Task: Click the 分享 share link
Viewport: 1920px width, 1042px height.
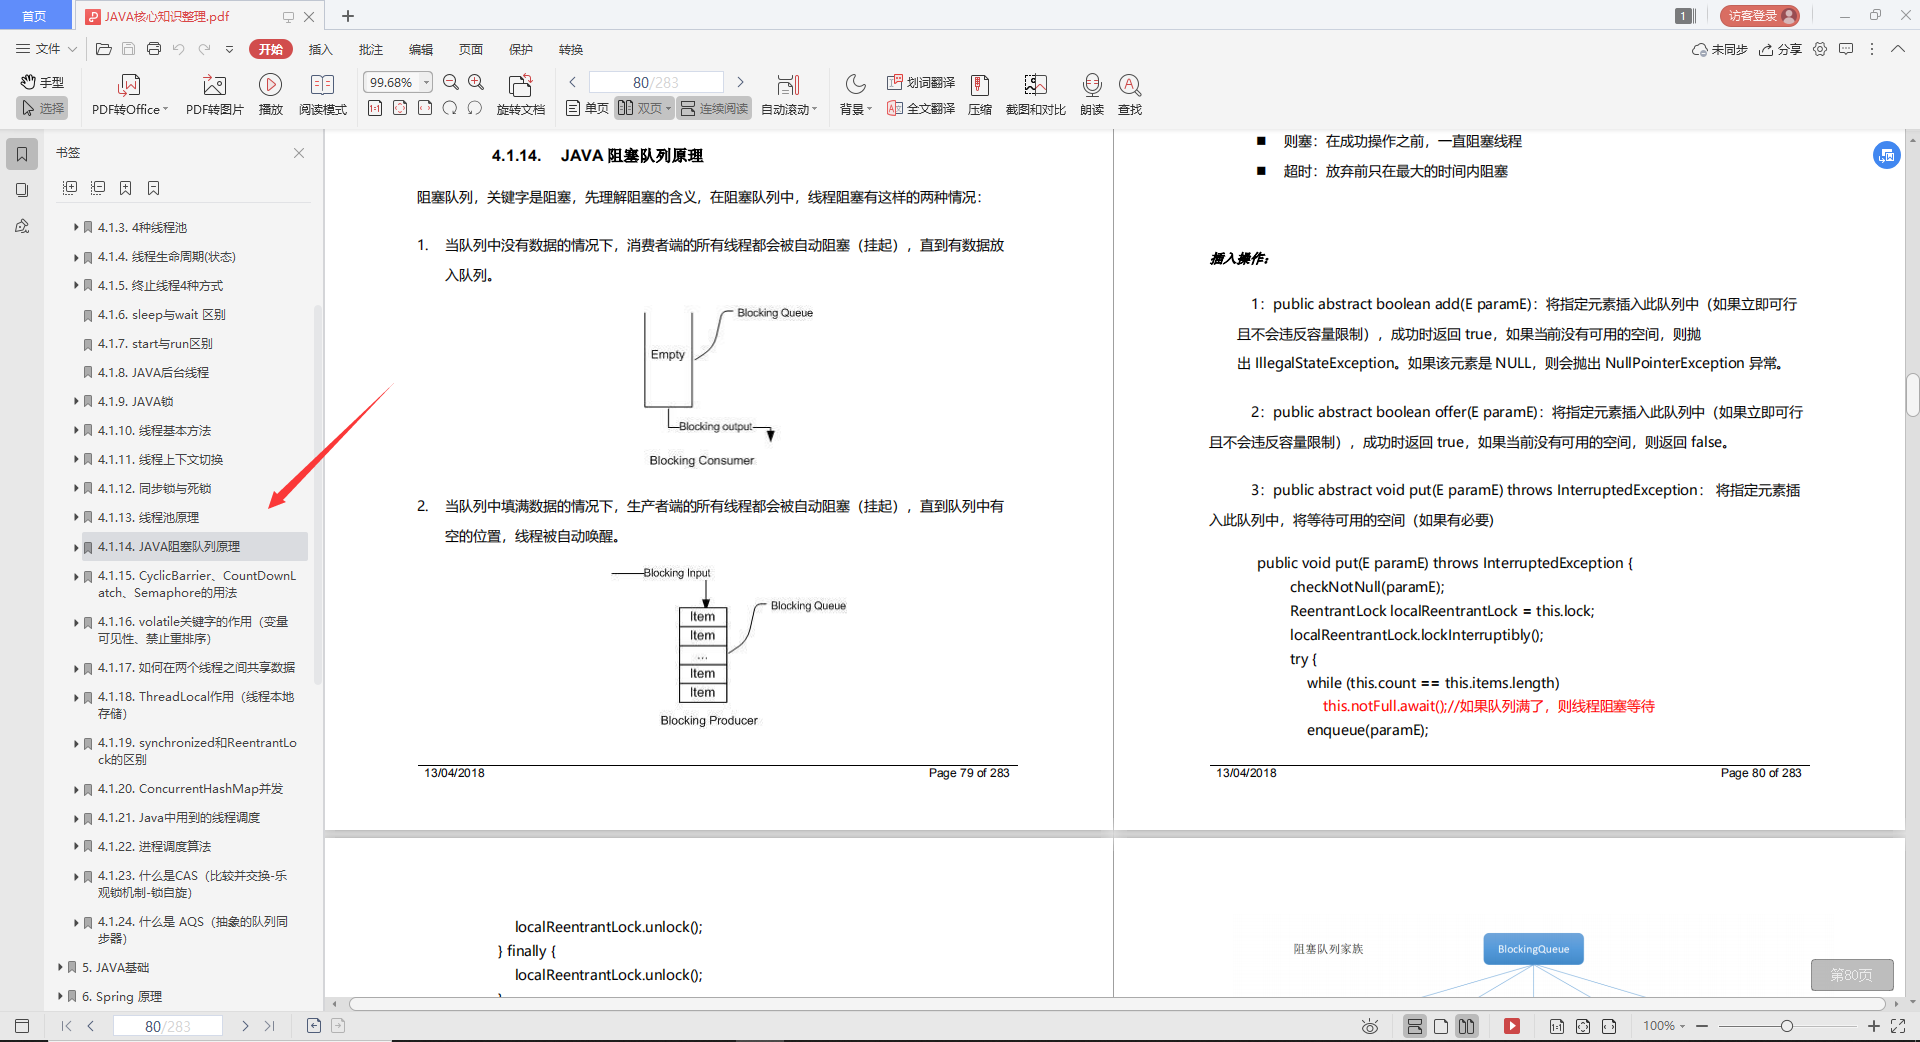Action: click(x=1780, y=49)
